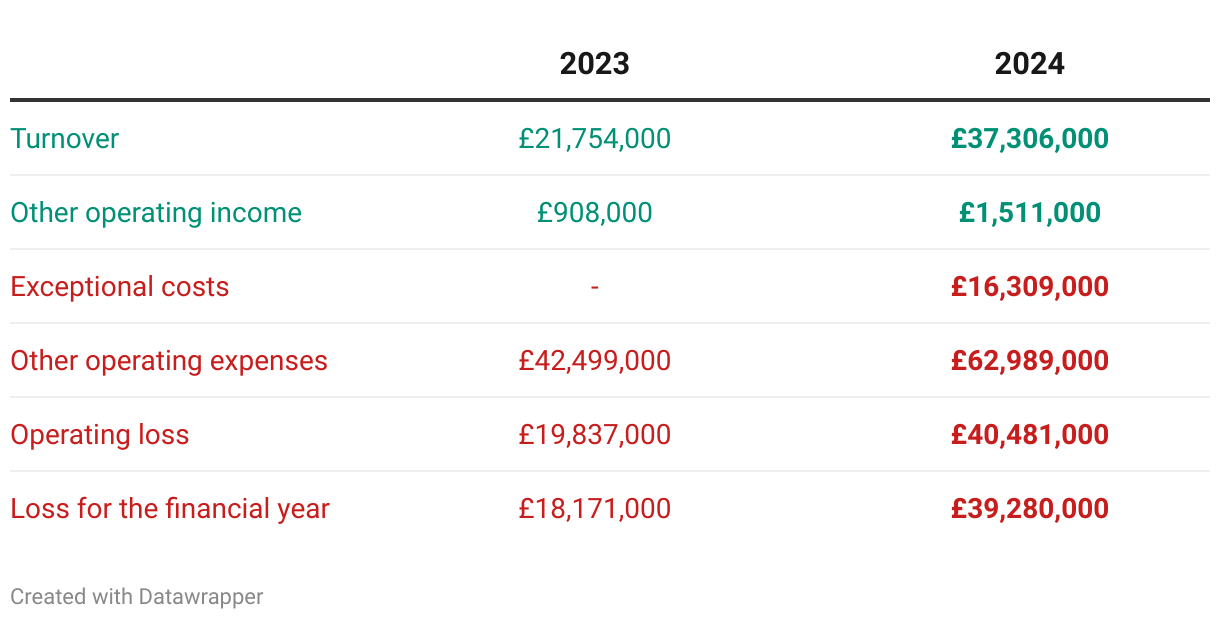Click the £19,837,000 operating loss value

click(594, 434)
